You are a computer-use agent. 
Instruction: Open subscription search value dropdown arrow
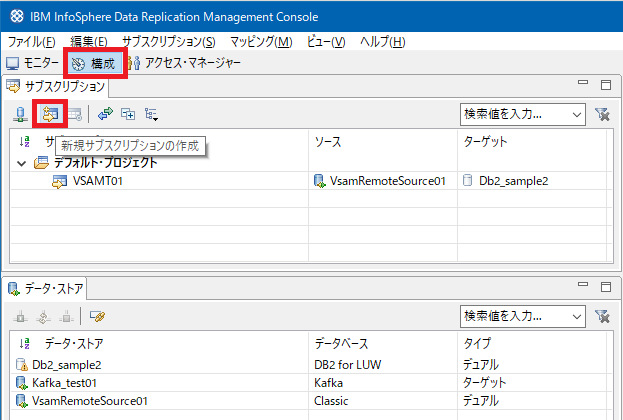tap(577, 115)
